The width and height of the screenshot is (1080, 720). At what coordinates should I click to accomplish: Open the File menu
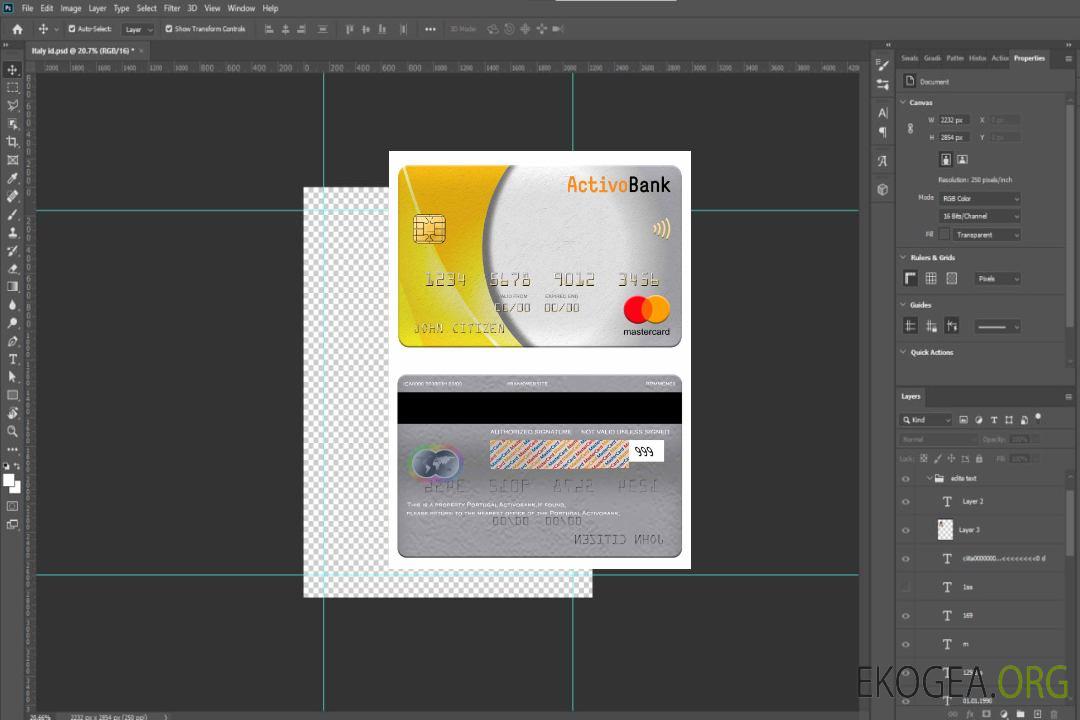(x=28, y=8)
